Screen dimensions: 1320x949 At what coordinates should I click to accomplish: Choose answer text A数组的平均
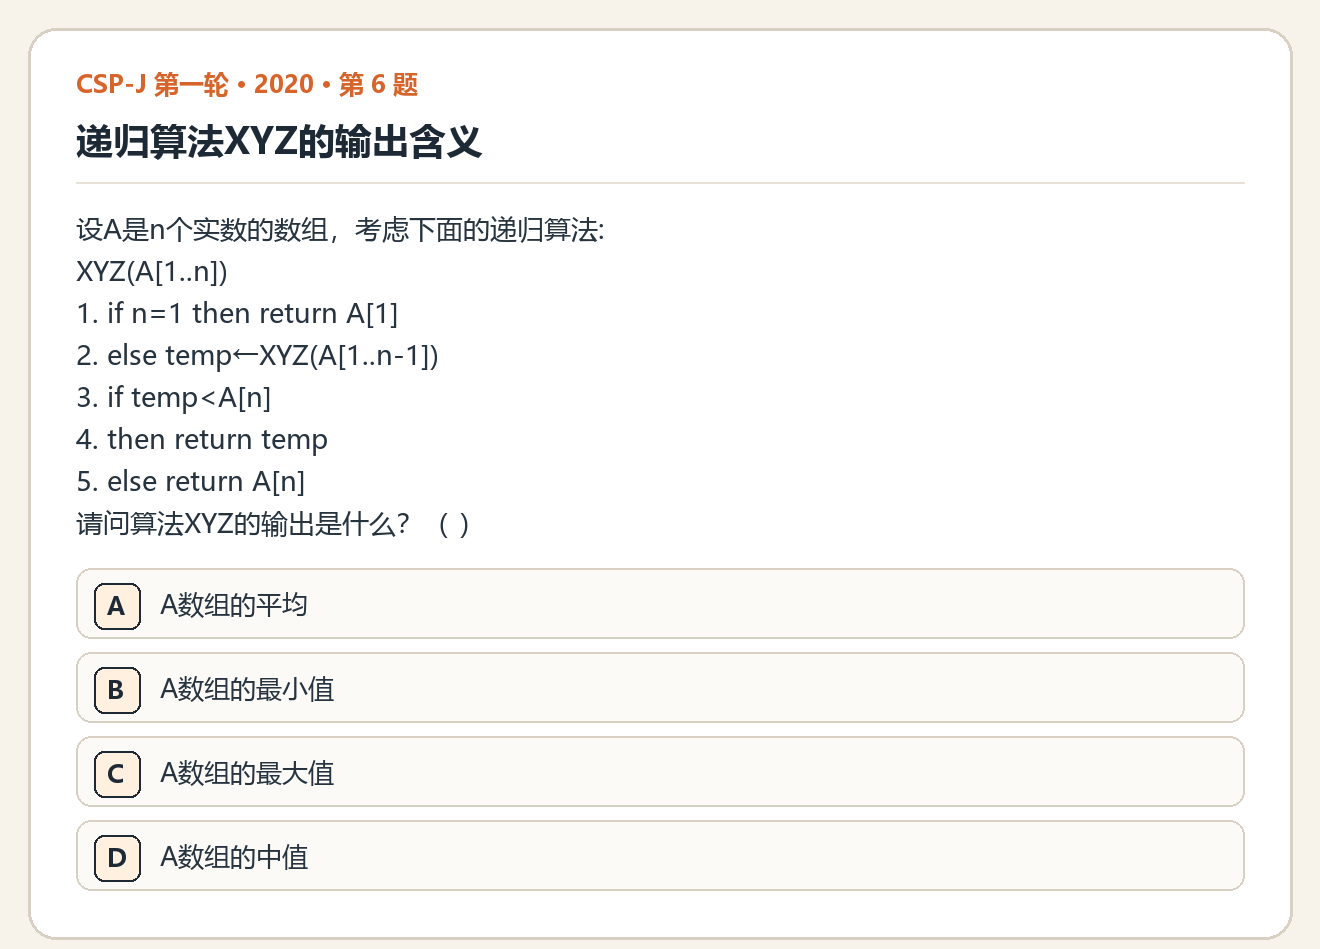[234, 605]
